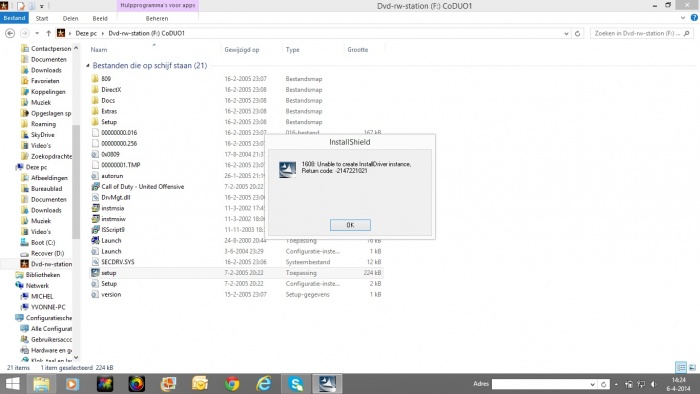Image resolution: width=700 pixels, height=394 pixels.
Task: Open Skype from the taskbar
Action: click(295, 384)
